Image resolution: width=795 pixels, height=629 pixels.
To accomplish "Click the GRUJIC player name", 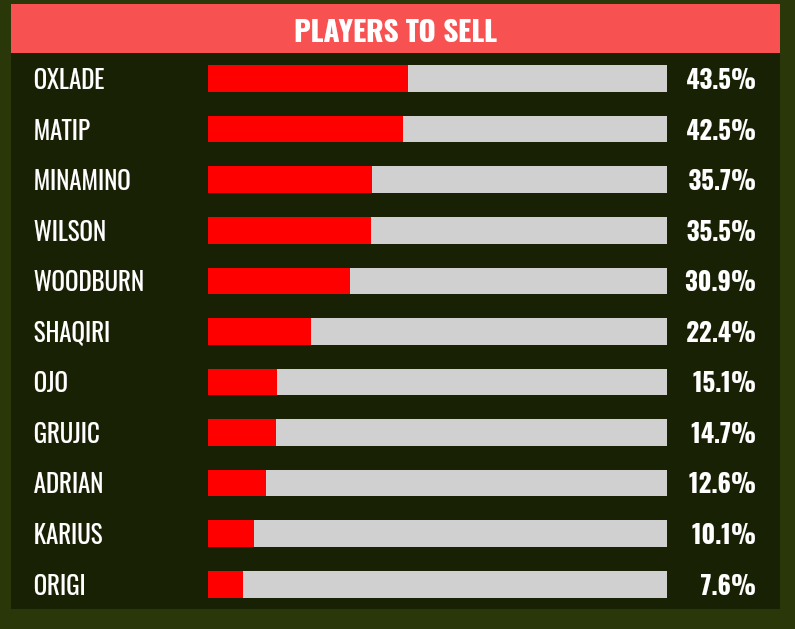I will pos(67,433).
